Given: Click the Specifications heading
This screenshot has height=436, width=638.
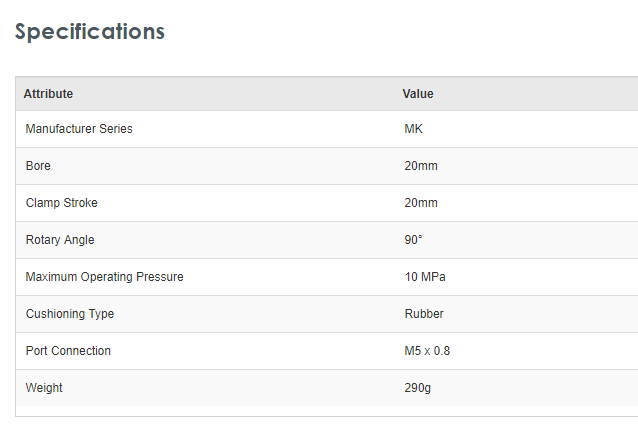Looking at the screenshot, I should (x=90, y=31).
